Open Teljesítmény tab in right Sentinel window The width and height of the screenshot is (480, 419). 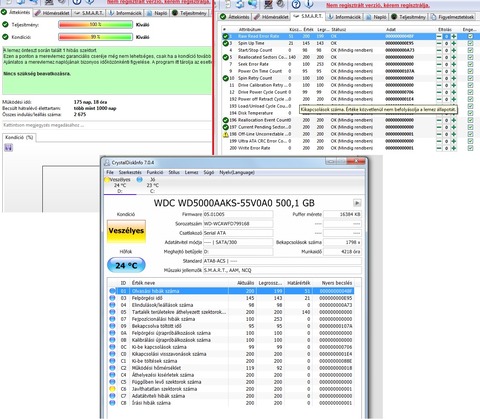(409, 17)
